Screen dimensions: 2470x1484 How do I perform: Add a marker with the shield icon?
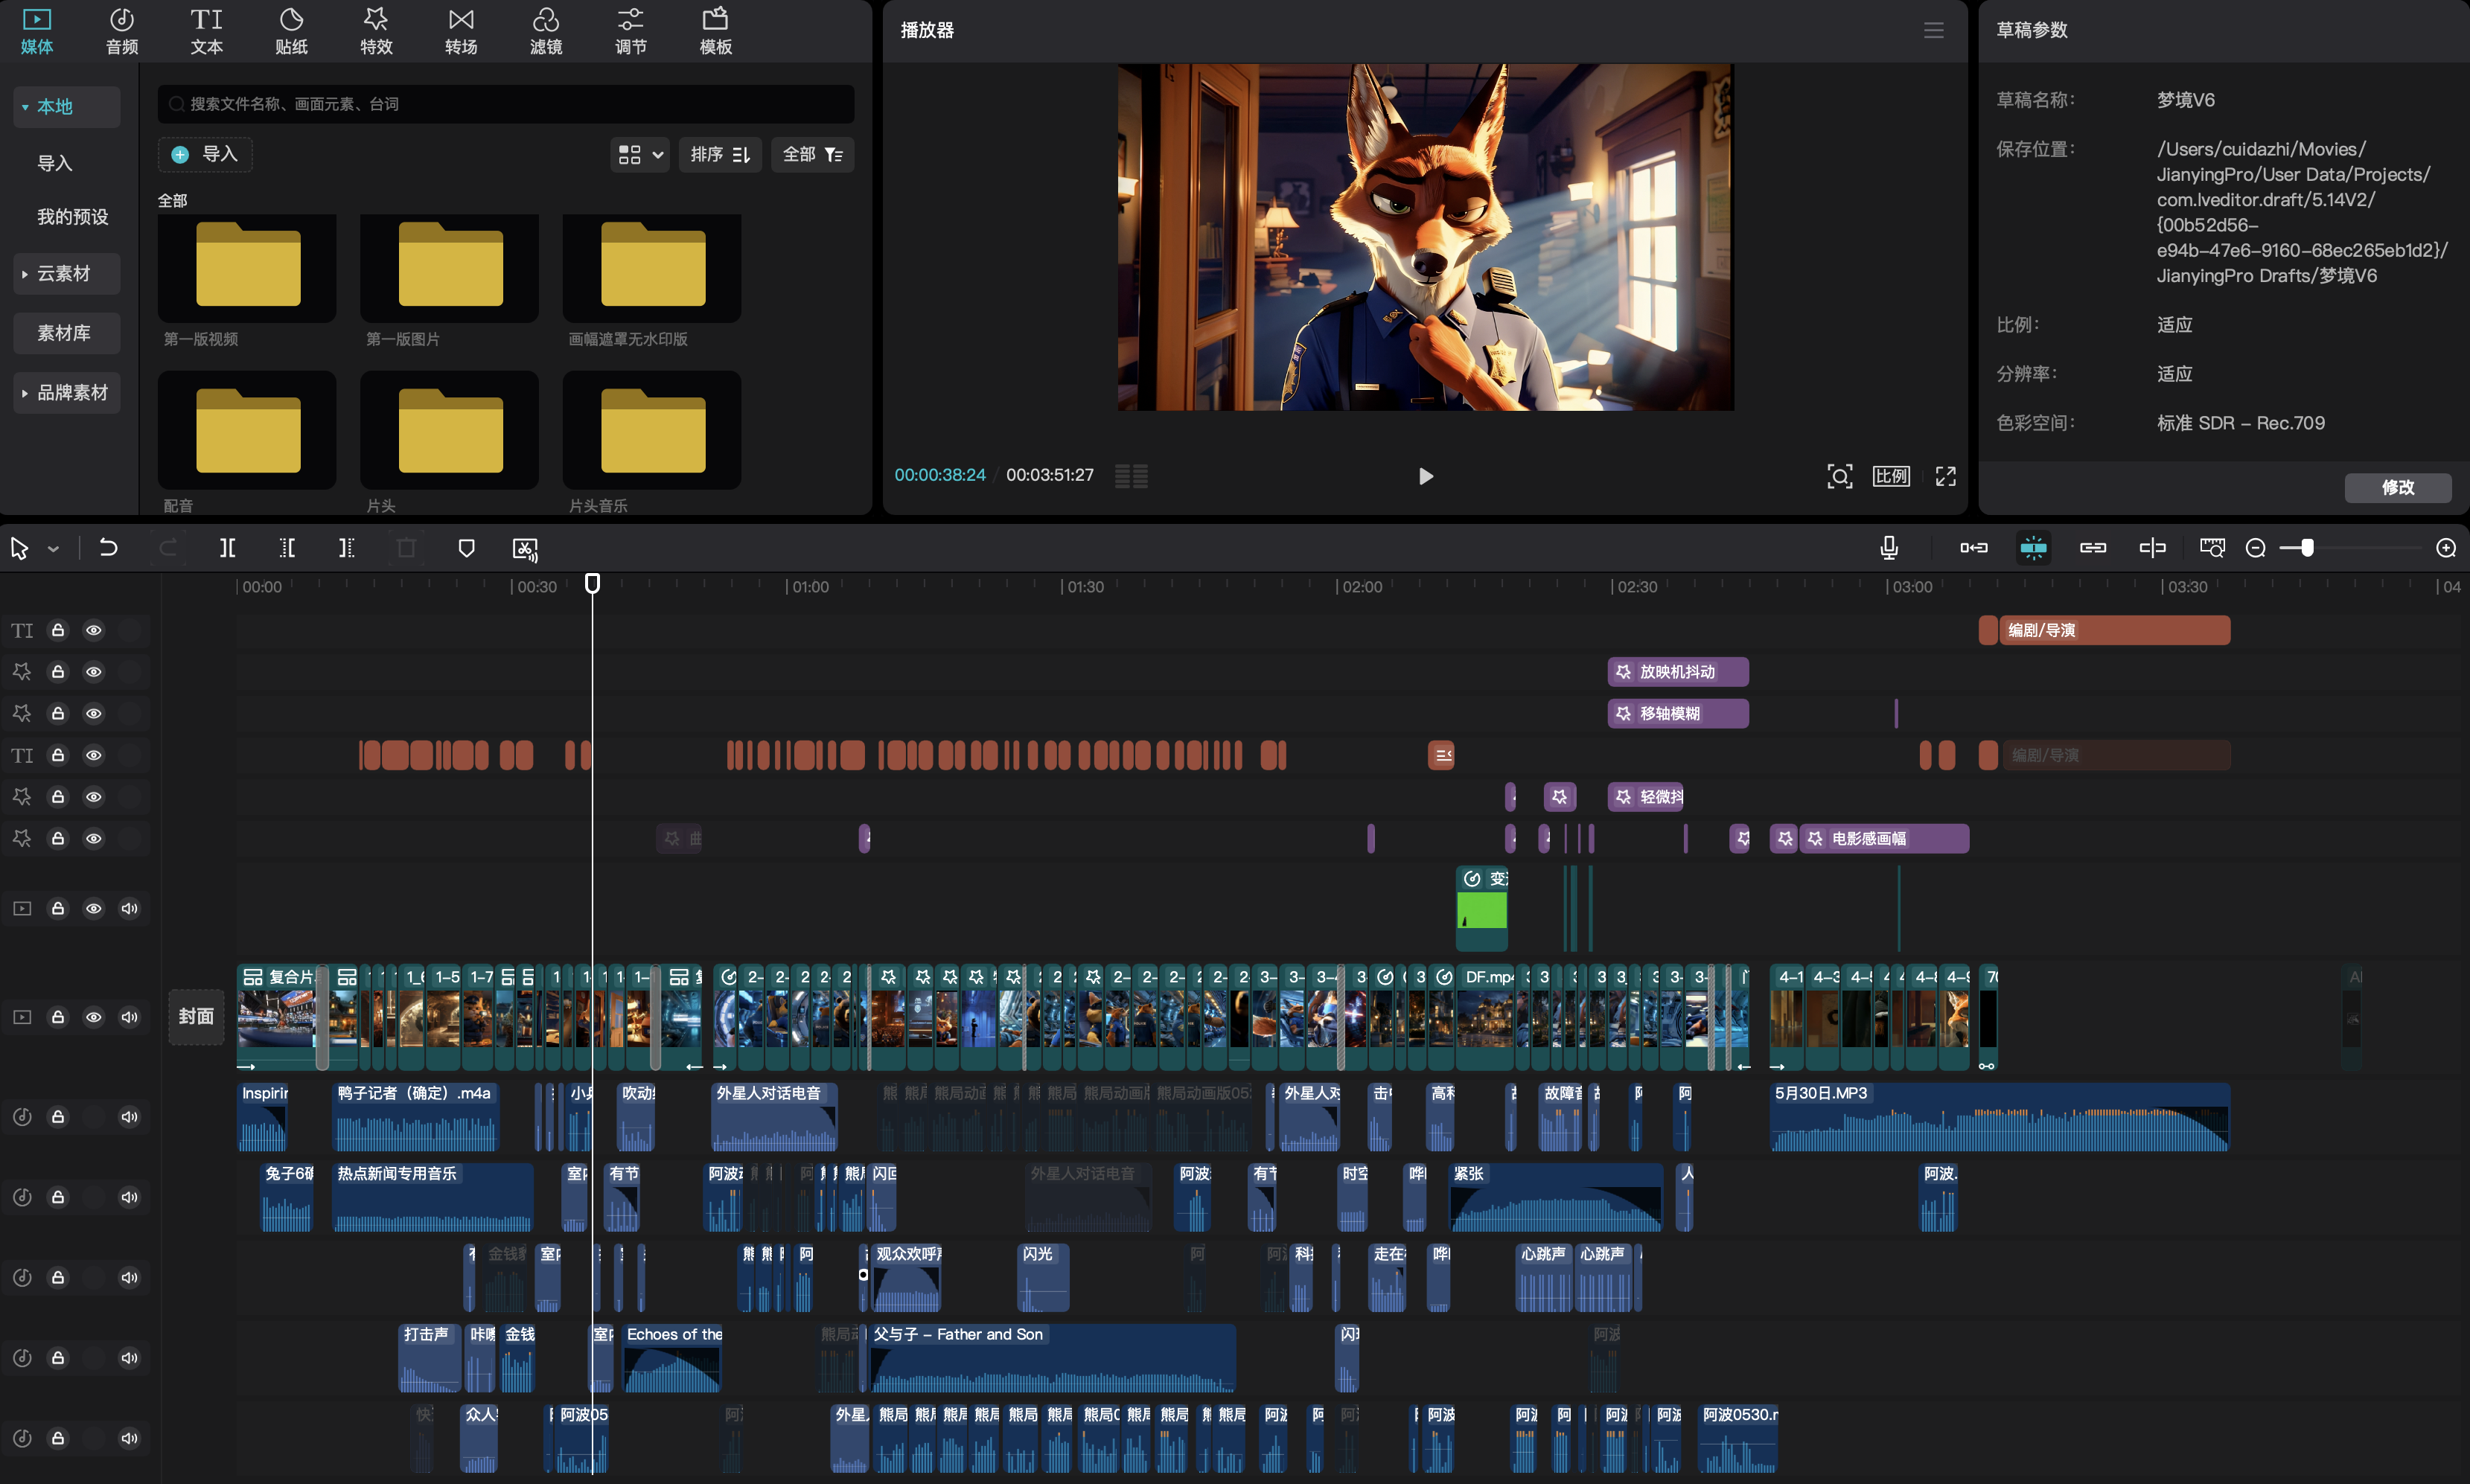[x=466, y=547]
